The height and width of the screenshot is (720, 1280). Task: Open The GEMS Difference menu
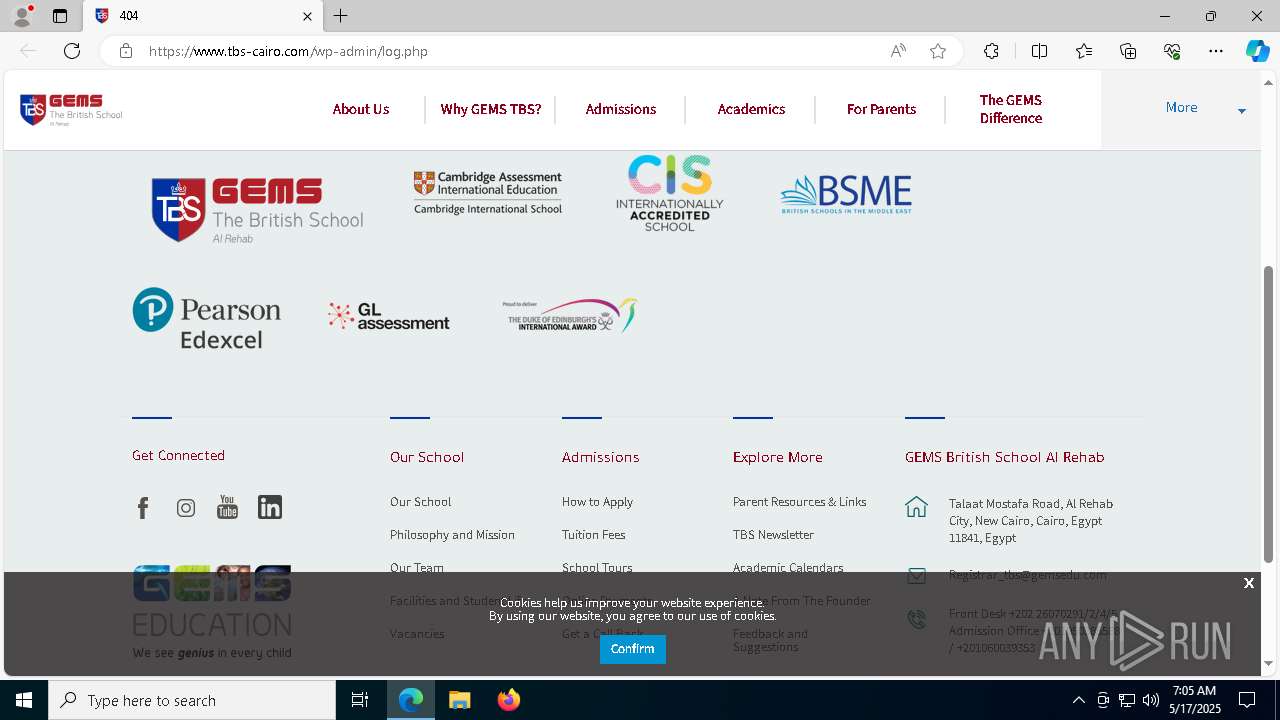(x=1011, y=109)
